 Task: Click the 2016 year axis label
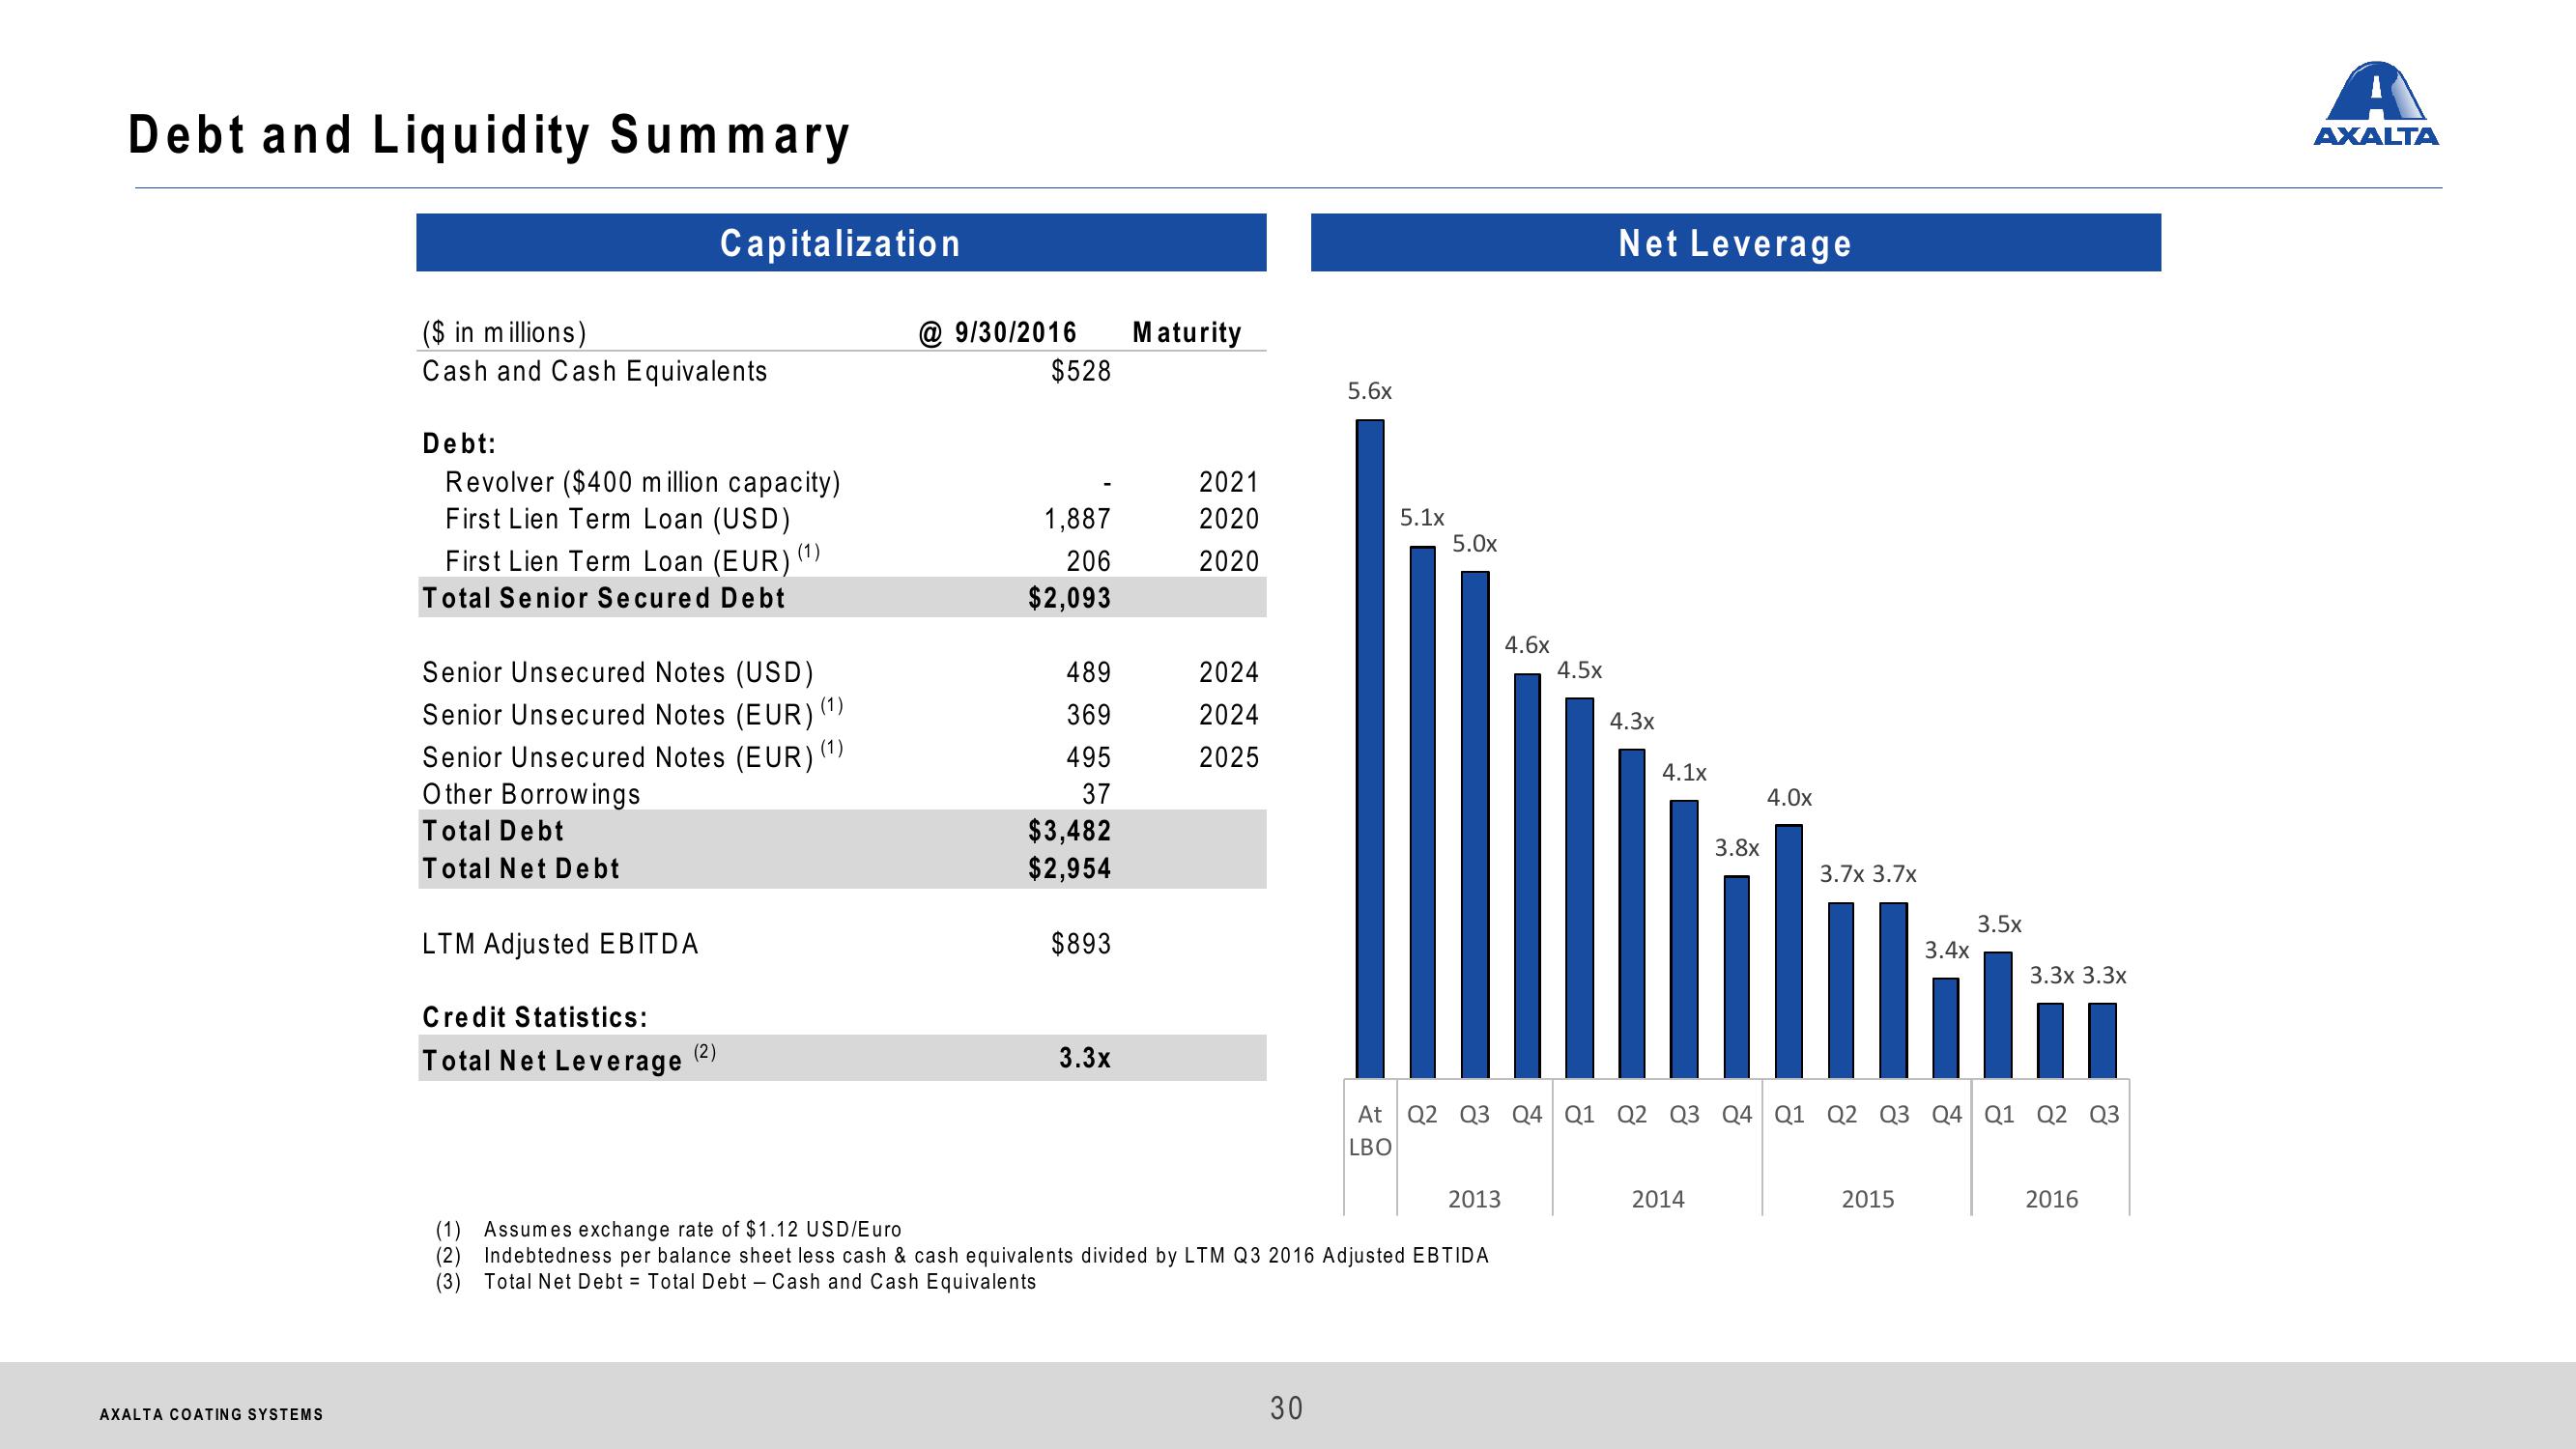click(2052, 1199)
